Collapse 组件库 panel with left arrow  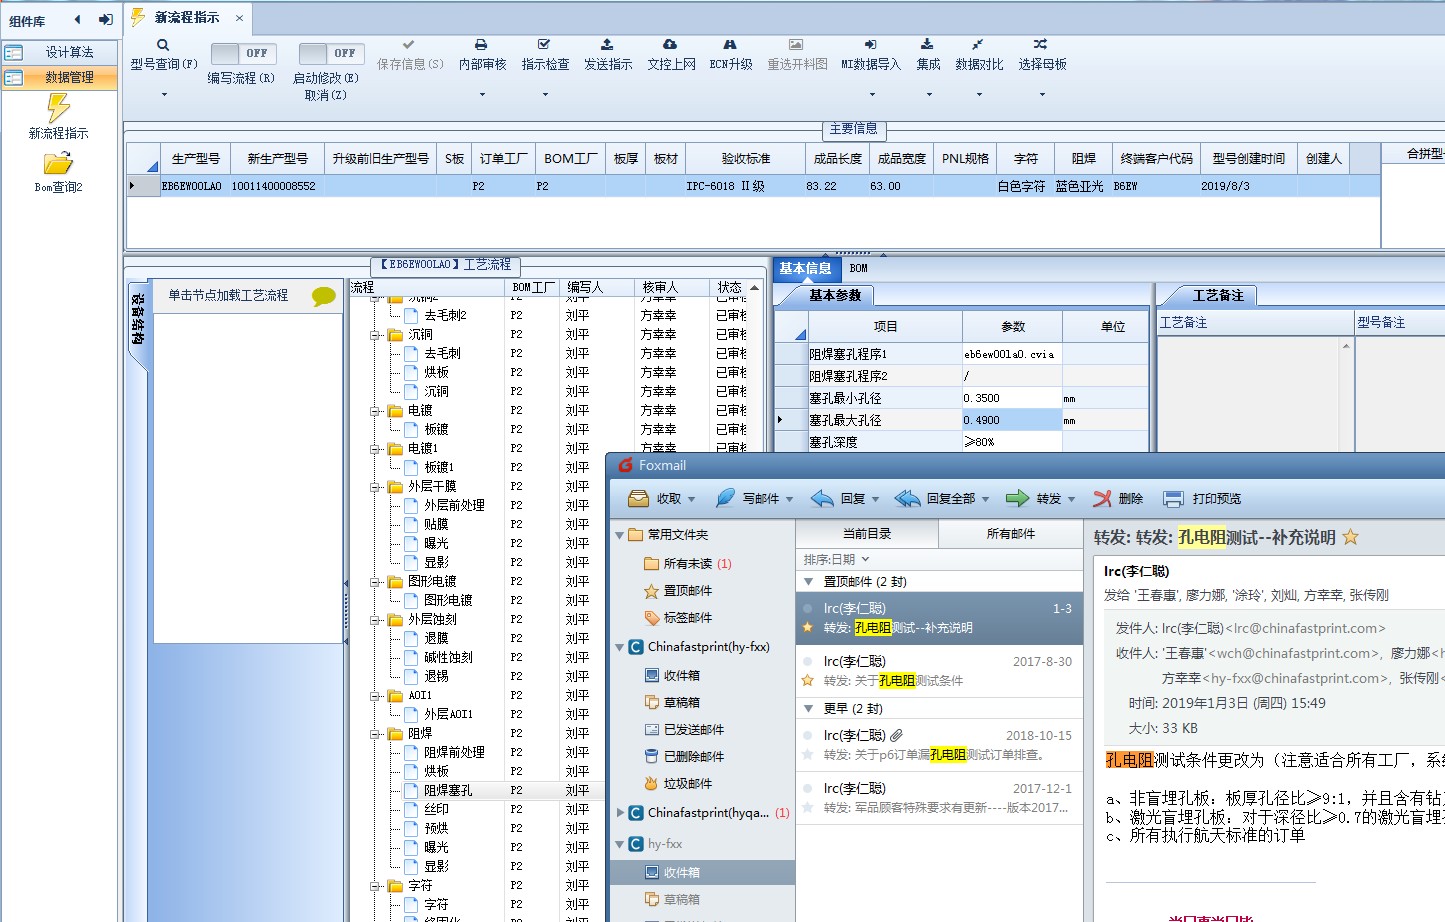tap(78, 20)
